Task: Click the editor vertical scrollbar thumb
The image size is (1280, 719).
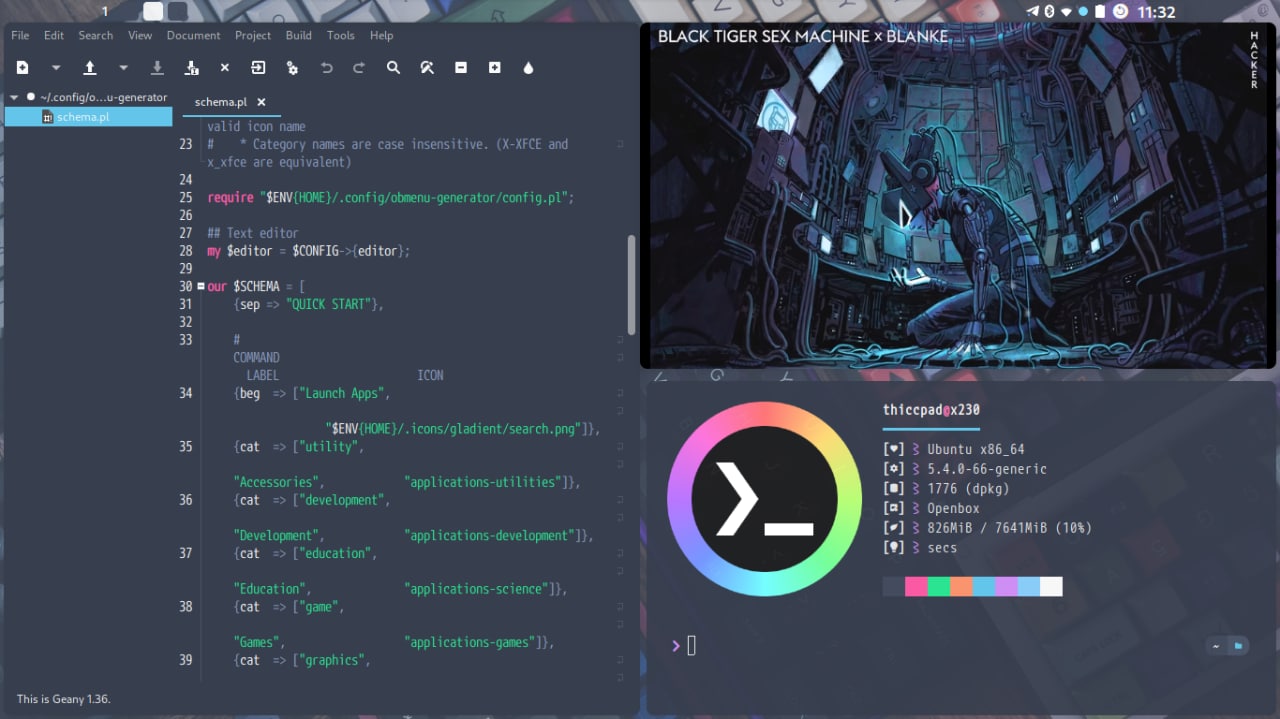Action: [631, 285]
